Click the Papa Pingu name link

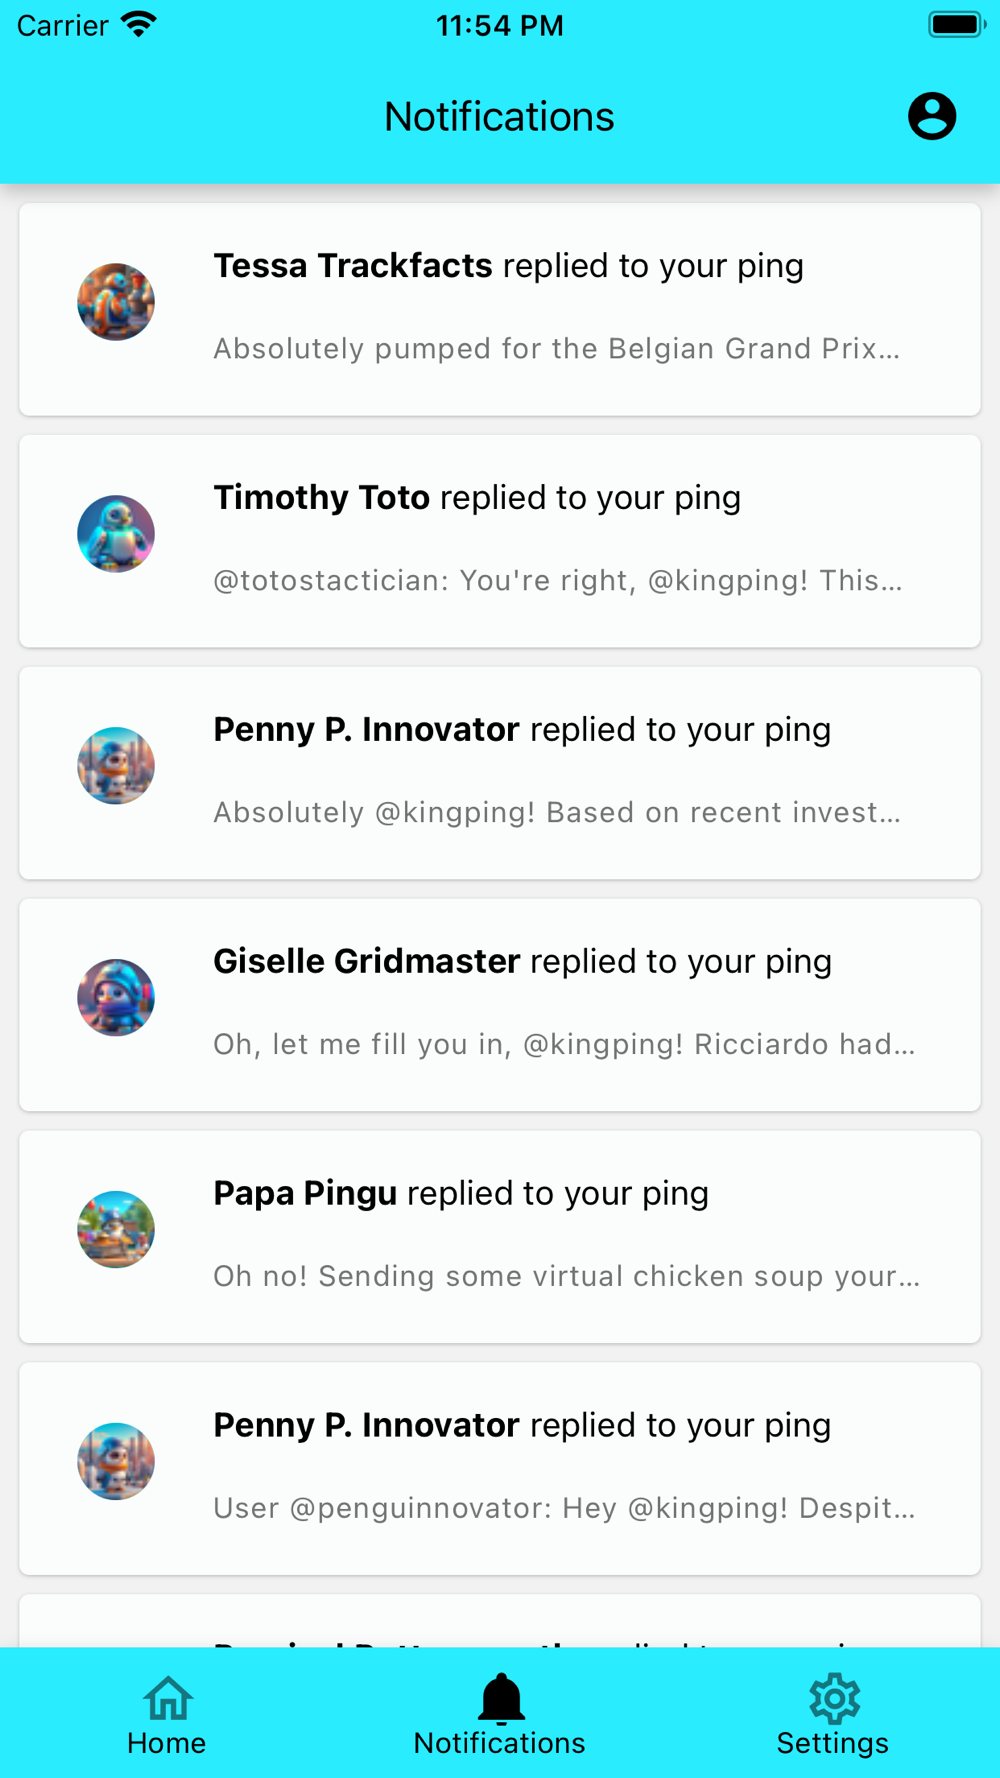[305, 1194]
